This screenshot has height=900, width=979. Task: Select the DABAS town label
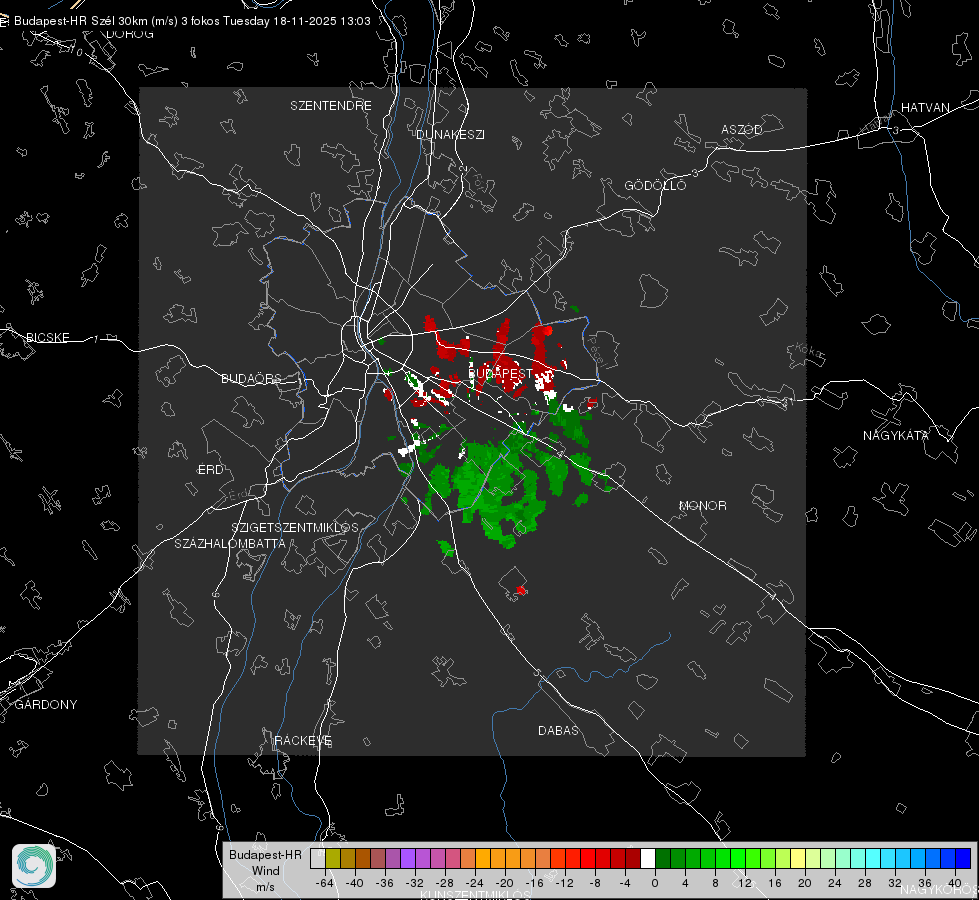(x=558, y=730)
